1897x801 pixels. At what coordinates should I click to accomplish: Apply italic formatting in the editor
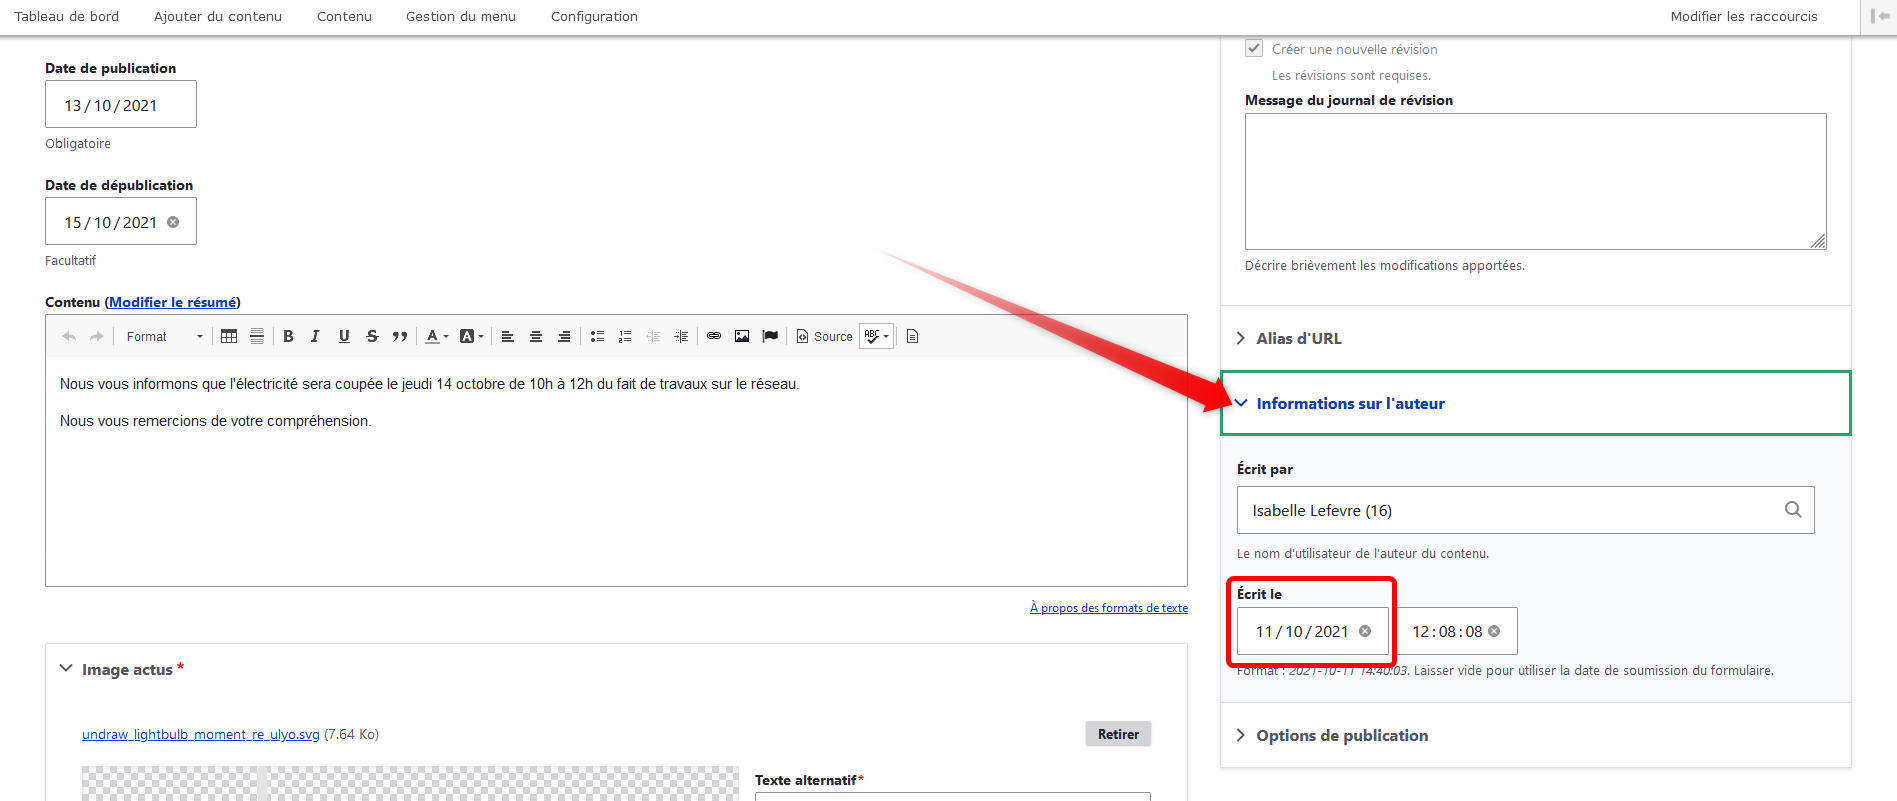[315, 337]
